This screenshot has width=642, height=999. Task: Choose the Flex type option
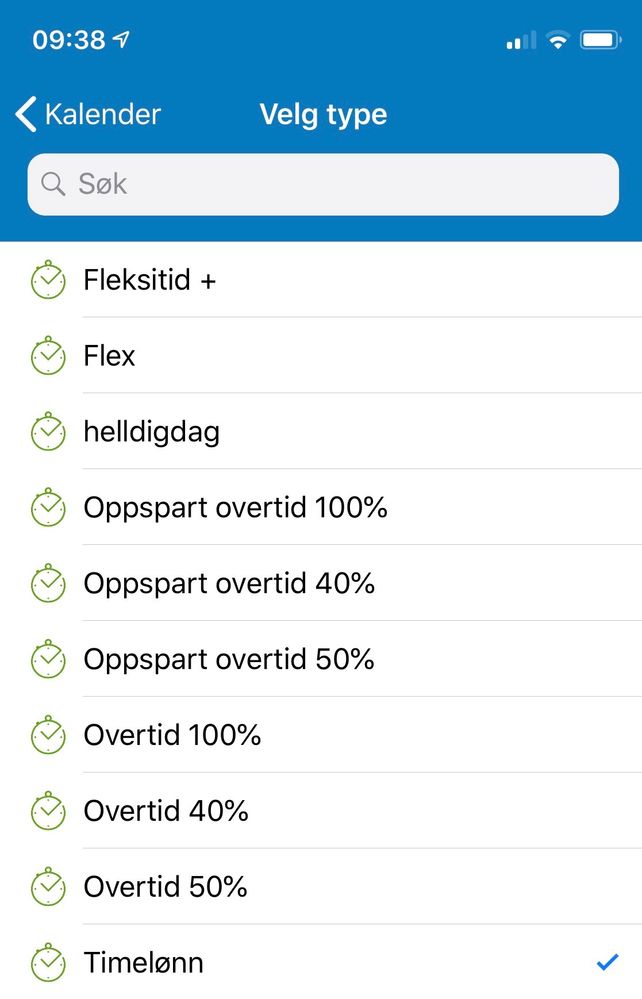[321, 356]
